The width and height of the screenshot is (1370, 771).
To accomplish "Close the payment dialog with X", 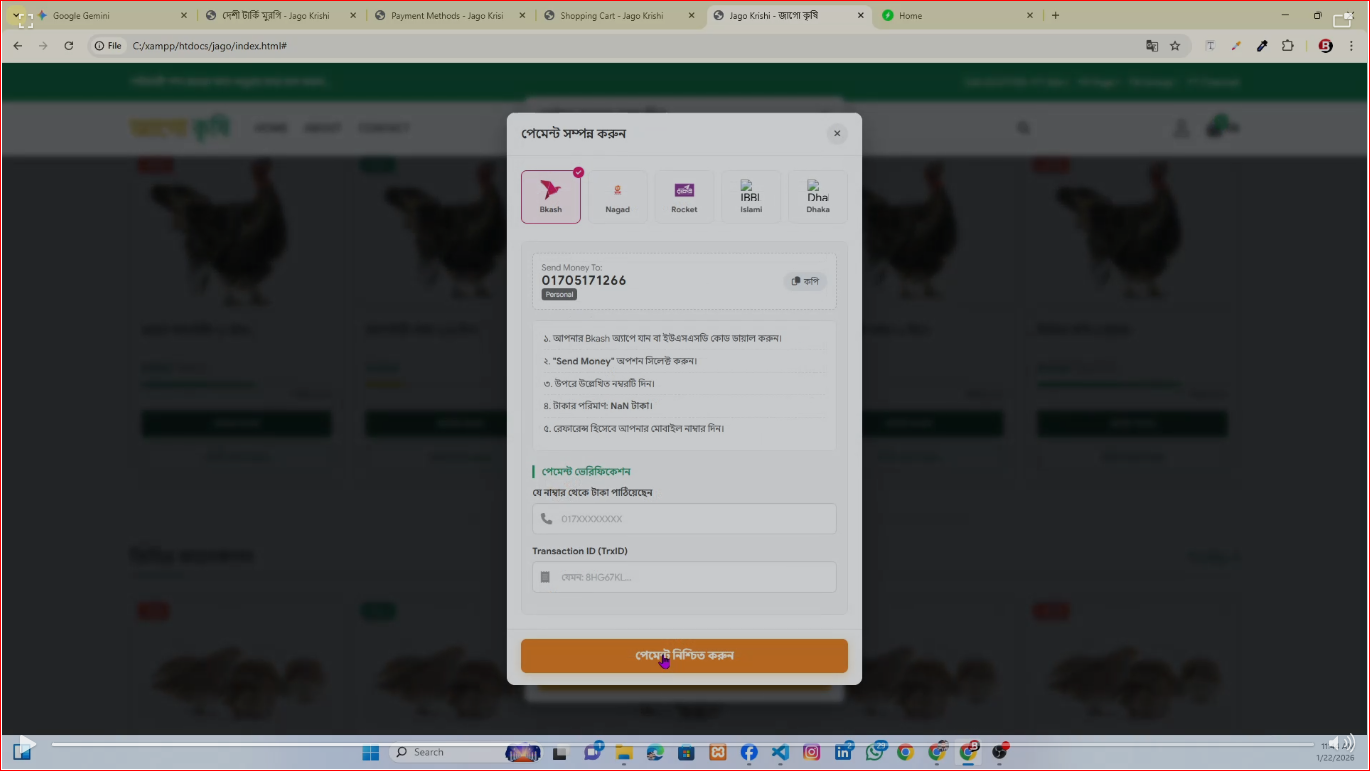I will [837, 134].
